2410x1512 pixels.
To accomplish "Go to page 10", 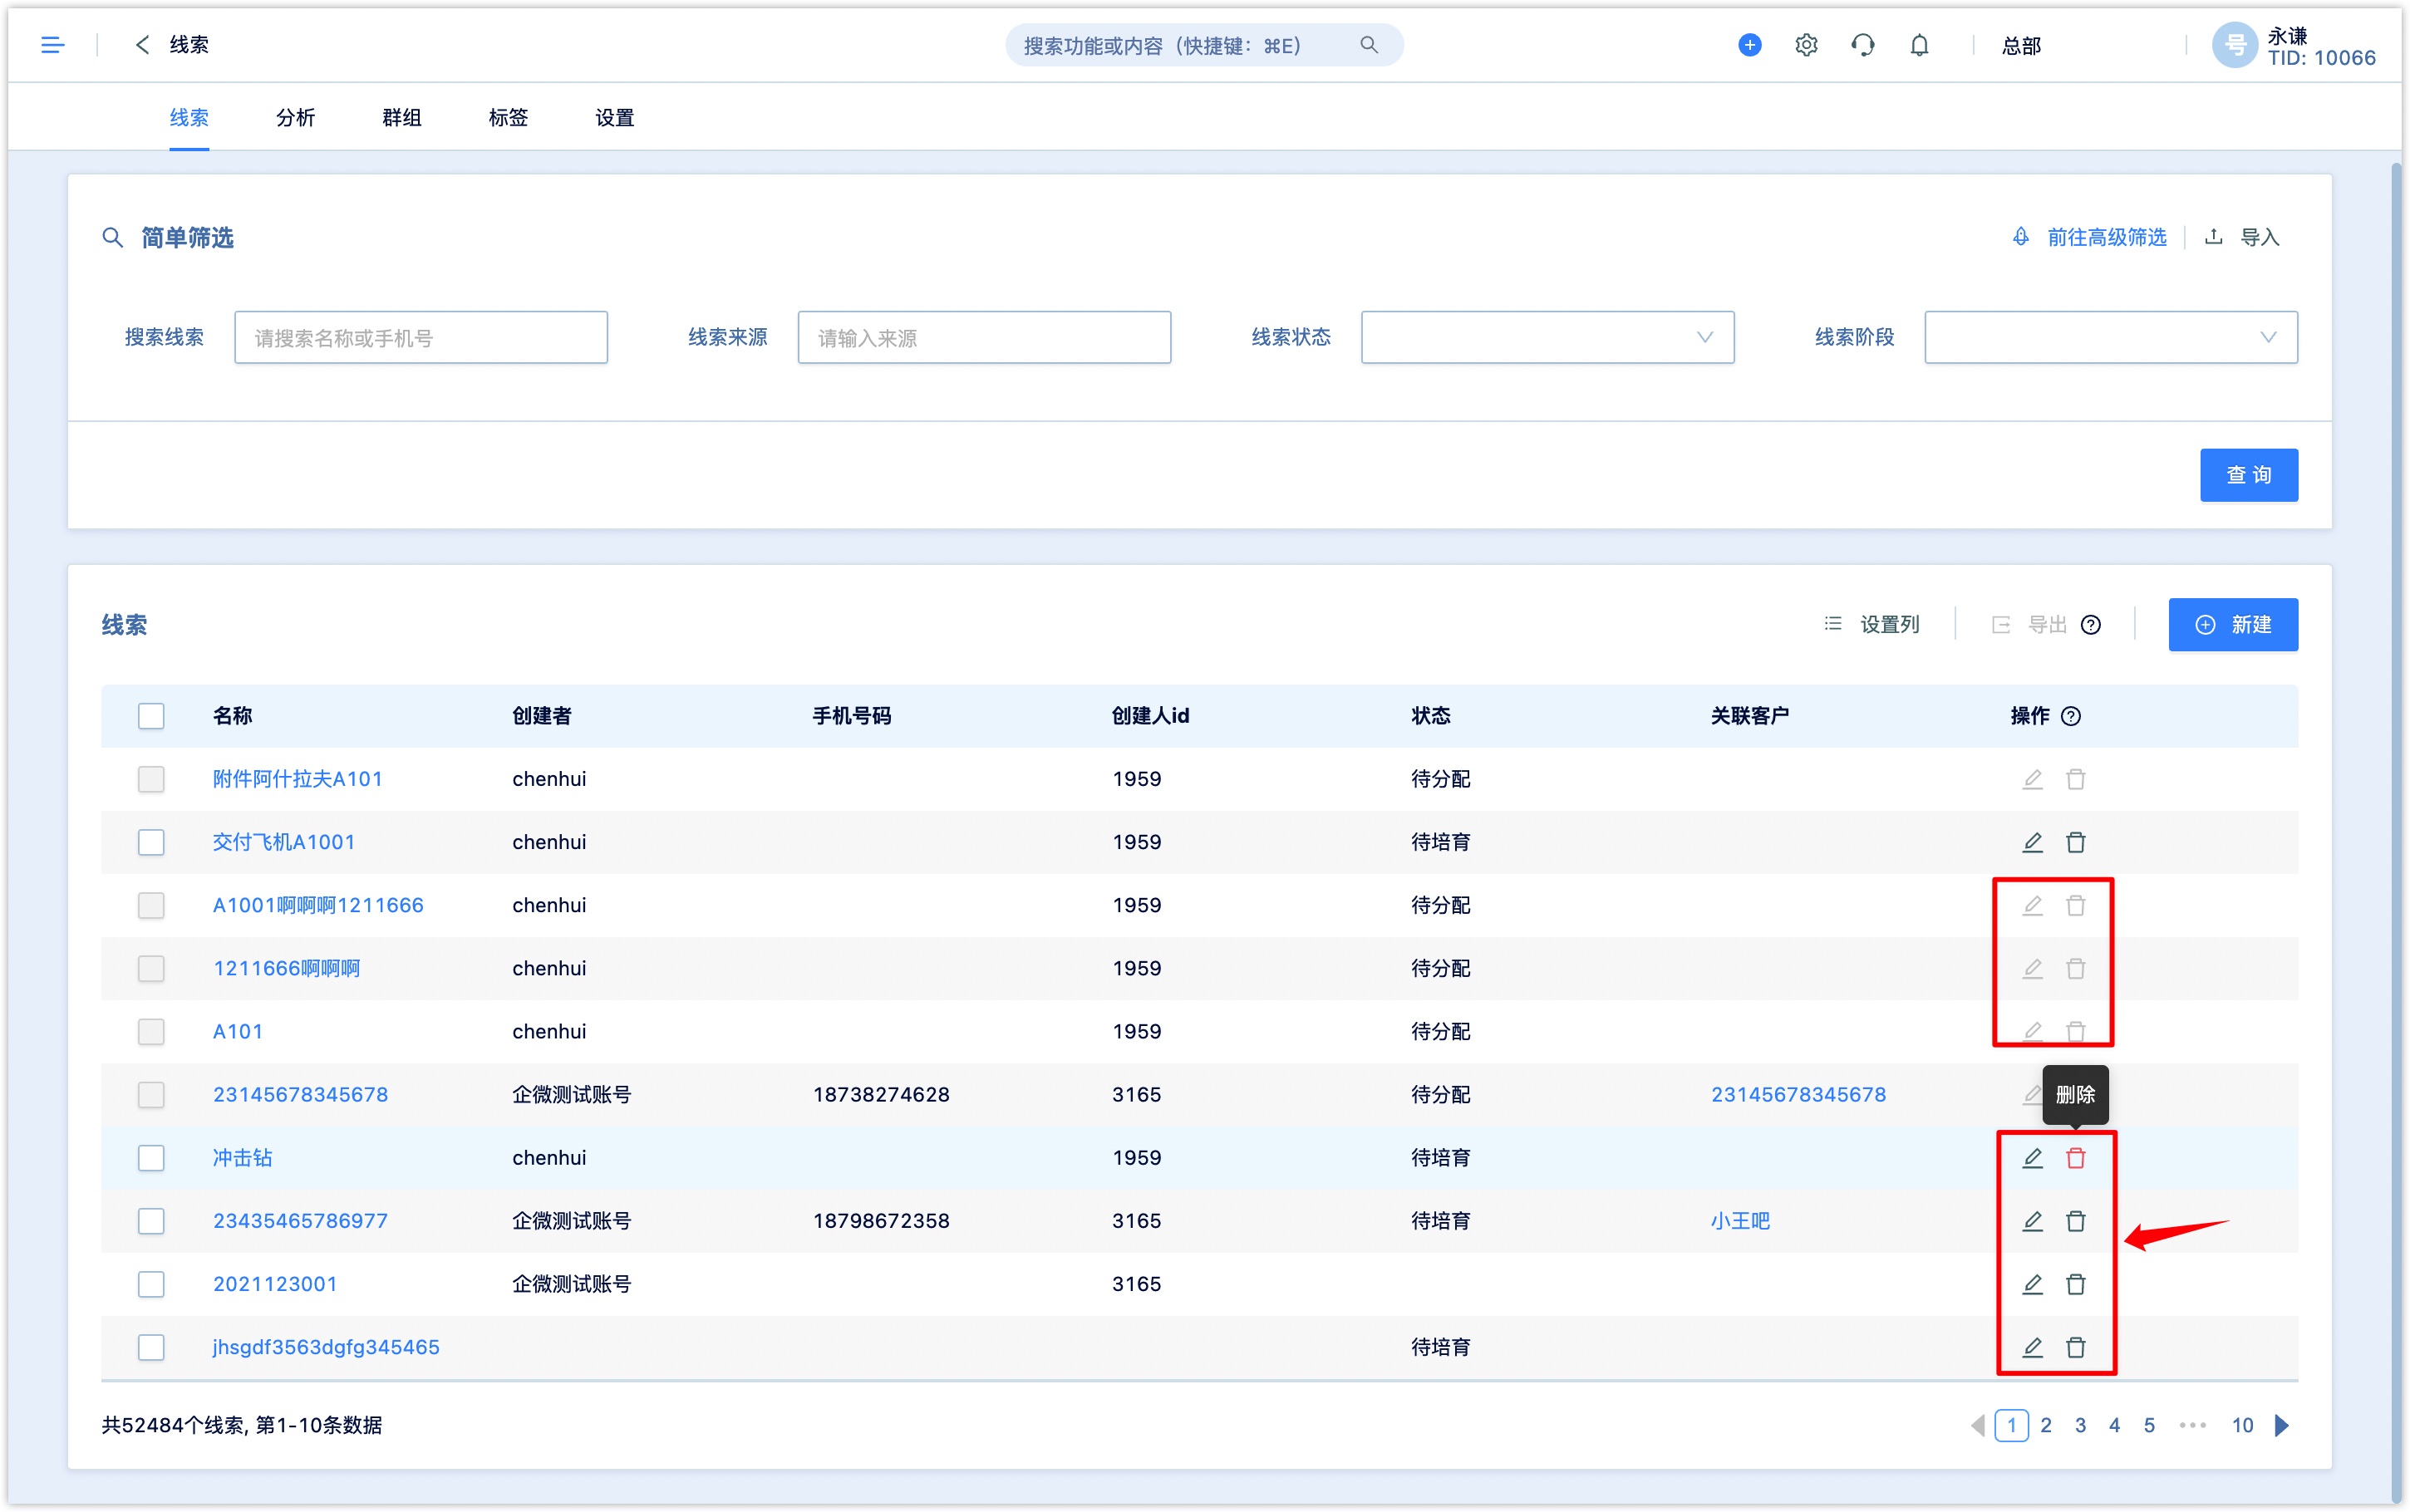I will coord(2242,1425).
